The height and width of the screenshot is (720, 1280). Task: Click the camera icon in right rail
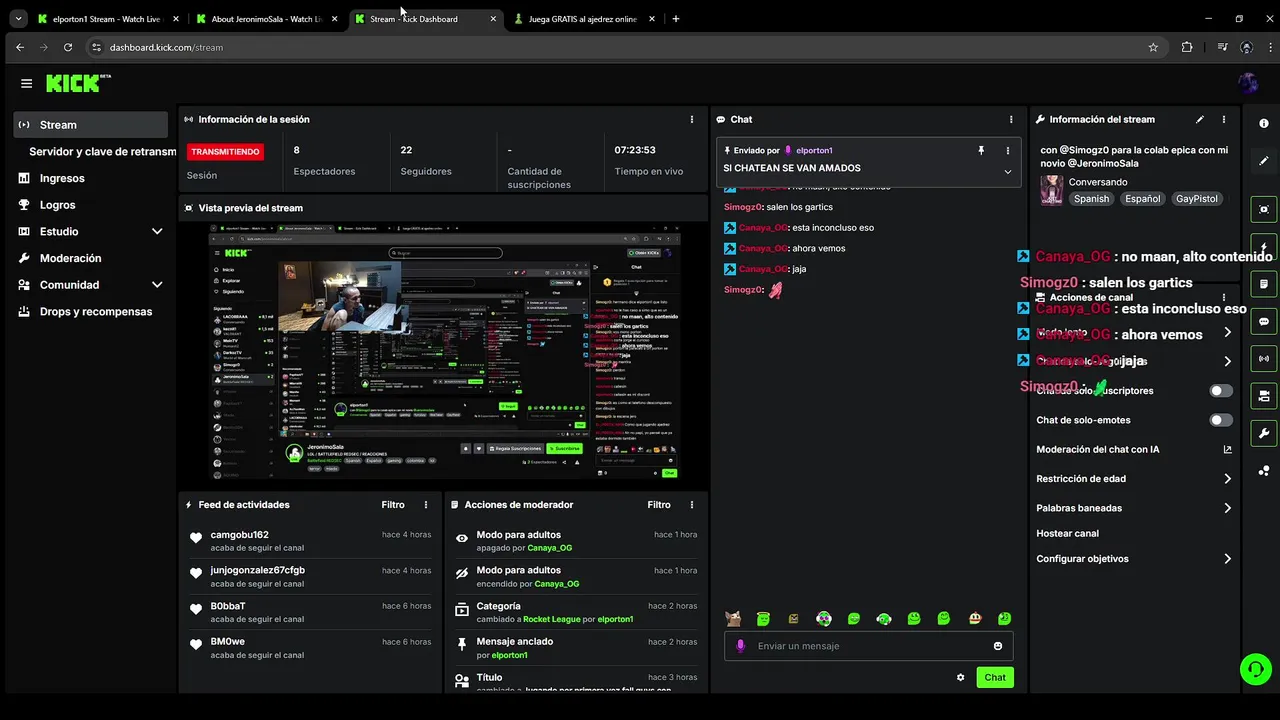point(1264,396)
